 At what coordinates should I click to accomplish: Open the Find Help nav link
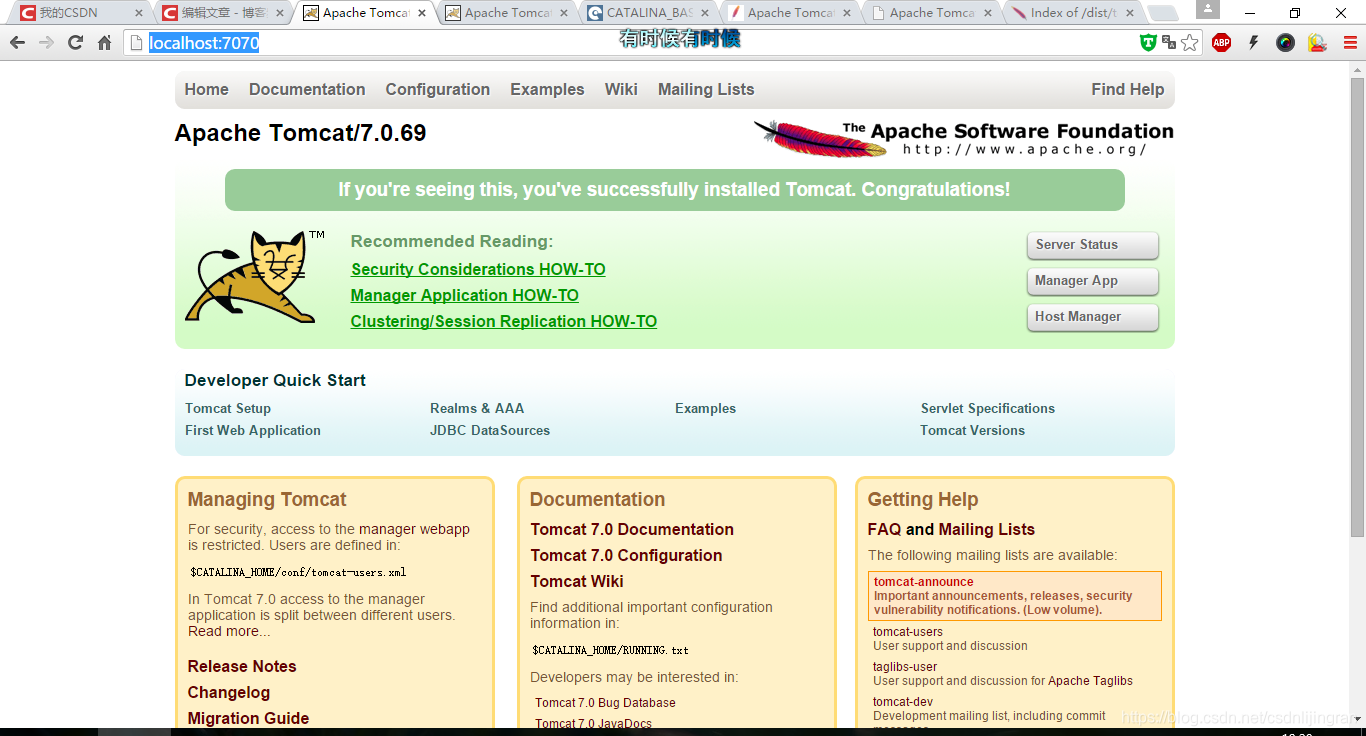[1128, 89]
